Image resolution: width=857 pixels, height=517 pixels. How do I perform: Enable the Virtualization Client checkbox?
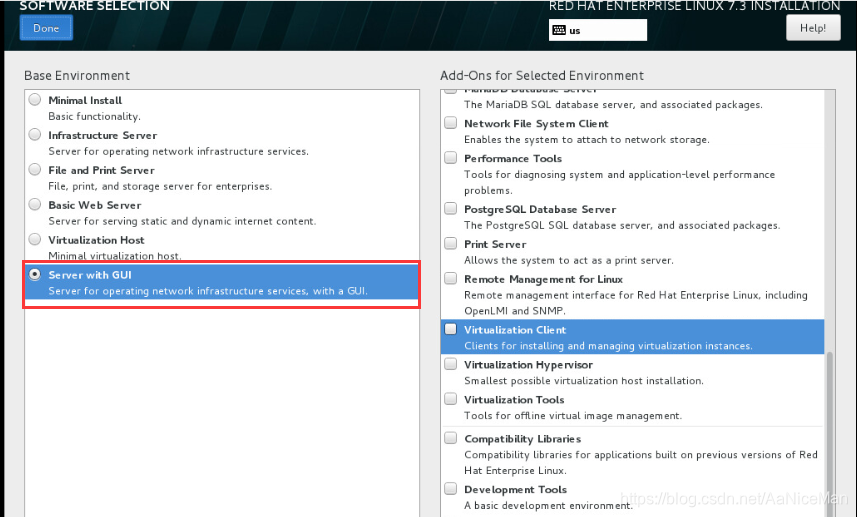tap(450, 329)
